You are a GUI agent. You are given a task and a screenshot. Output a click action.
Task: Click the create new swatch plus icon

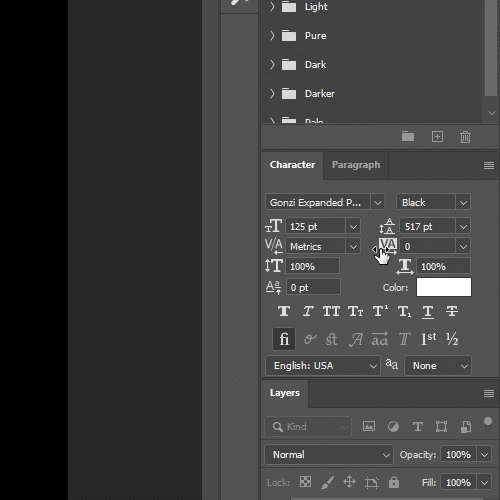(437, 137)
